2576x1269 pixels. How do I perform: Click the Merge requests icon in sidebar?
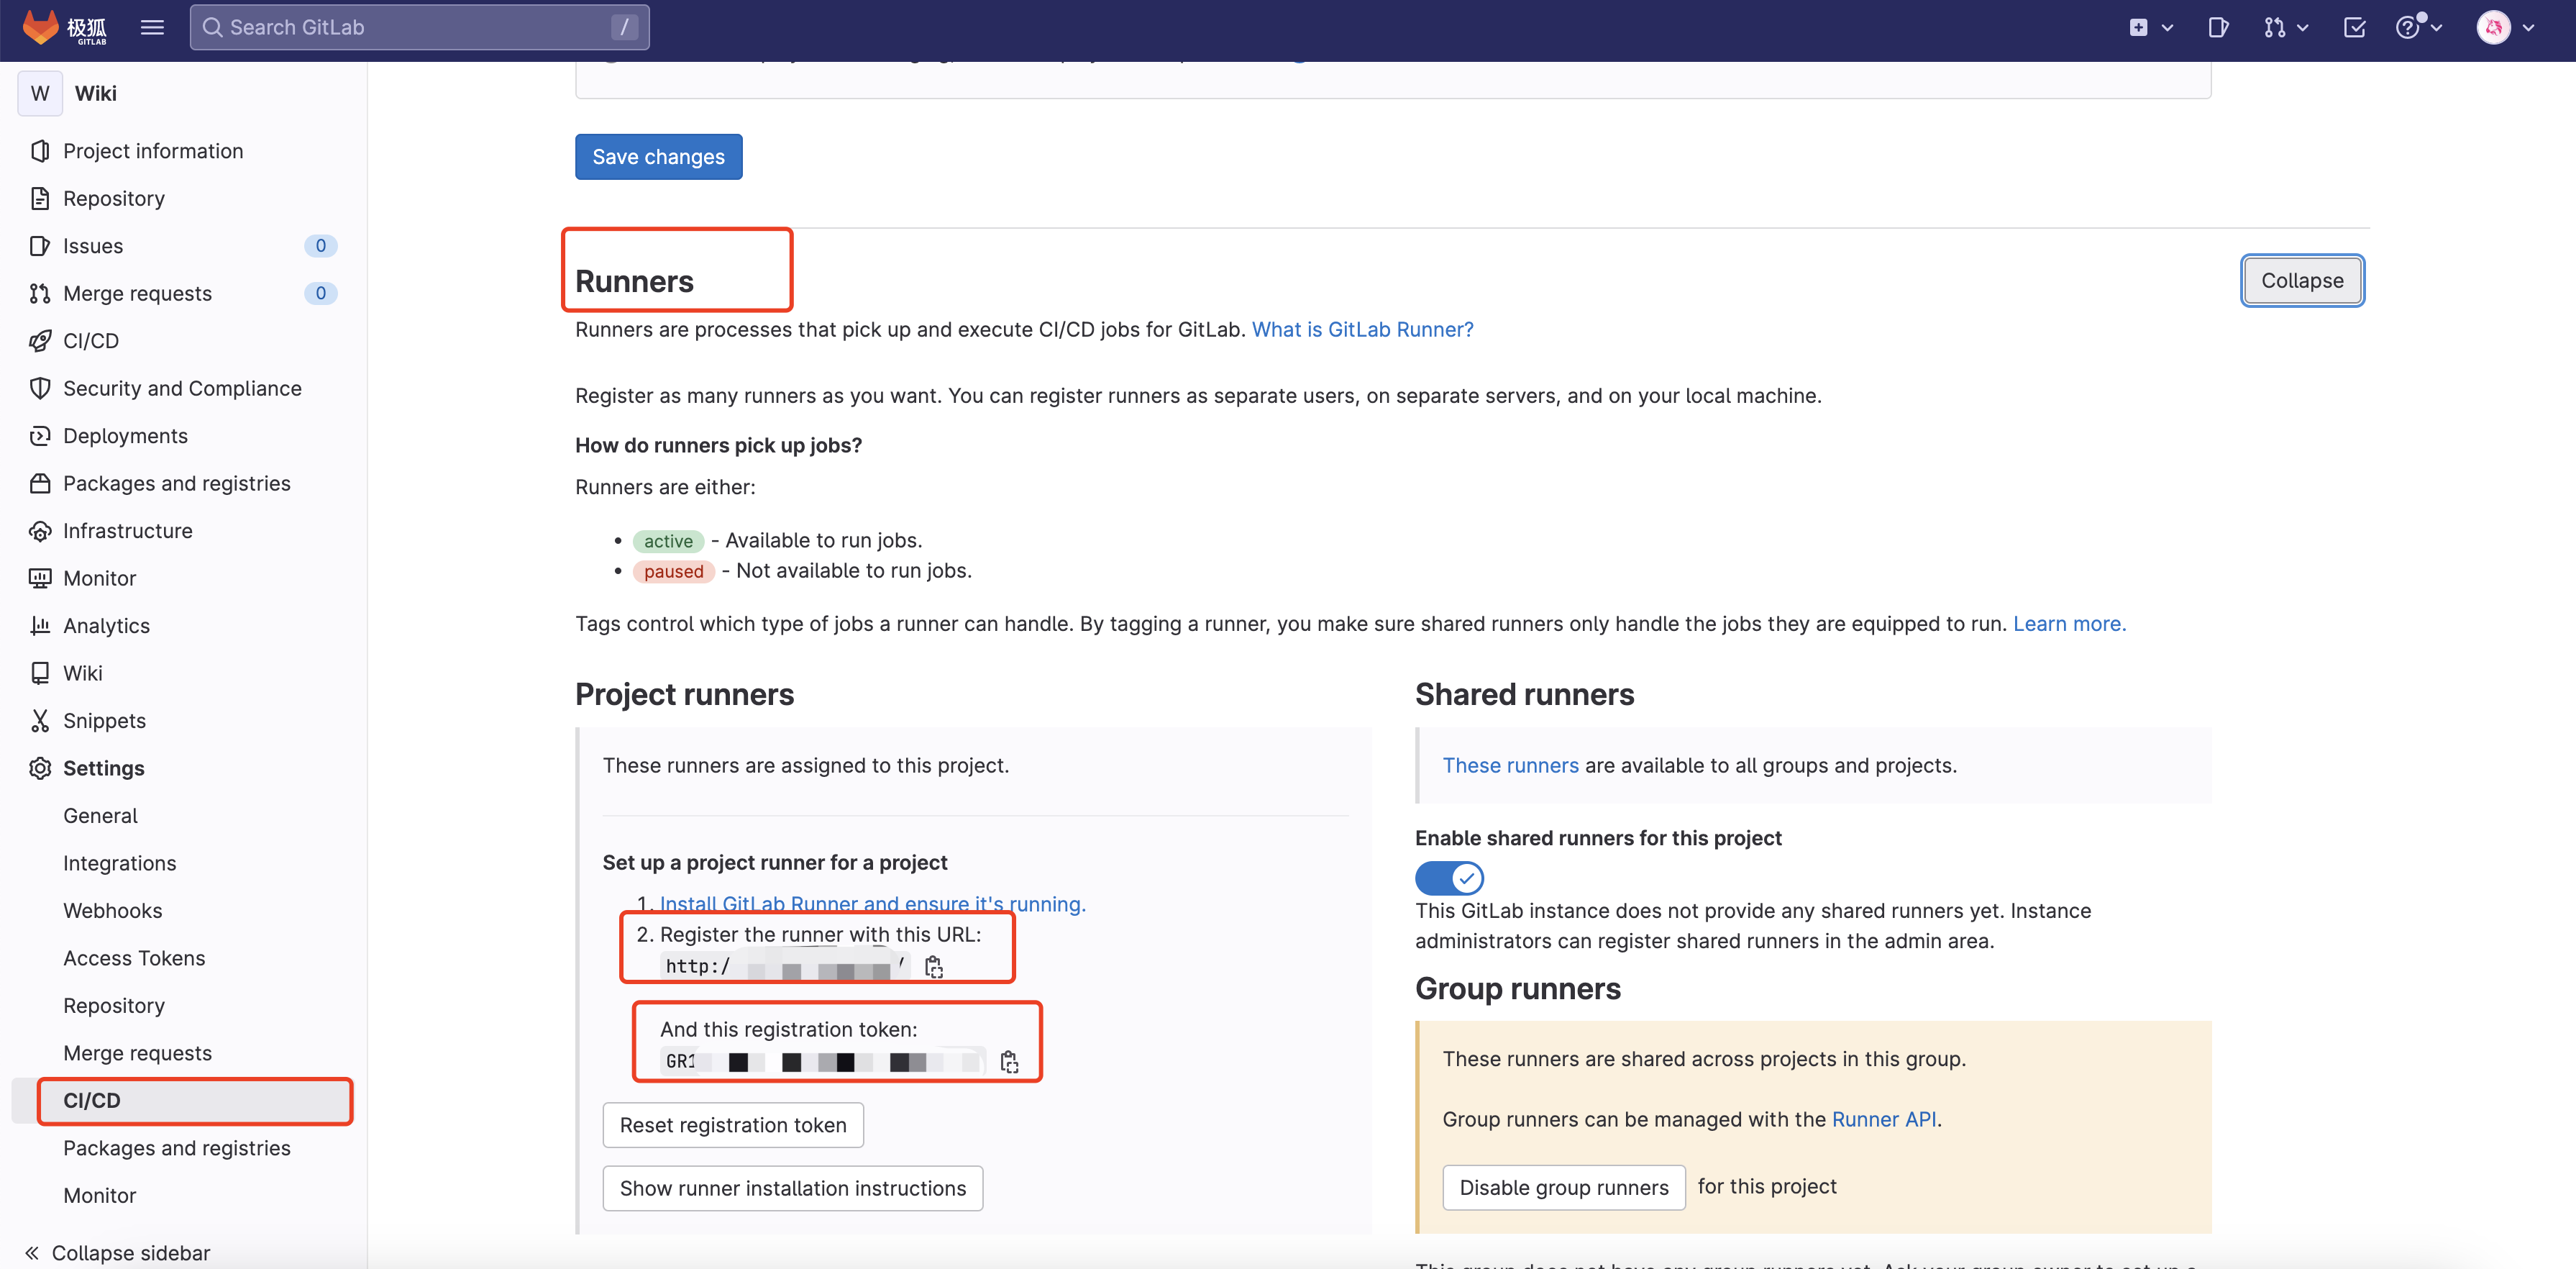pyautogui.click(x=40, y=293)
